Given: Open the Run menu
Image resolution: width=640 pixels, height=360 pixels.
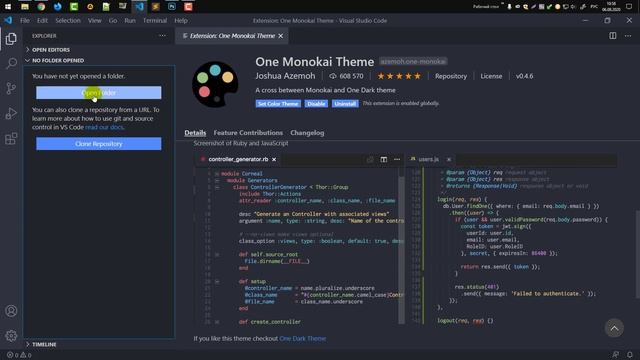Looking at the screenshot, I should tap(130, 20).
